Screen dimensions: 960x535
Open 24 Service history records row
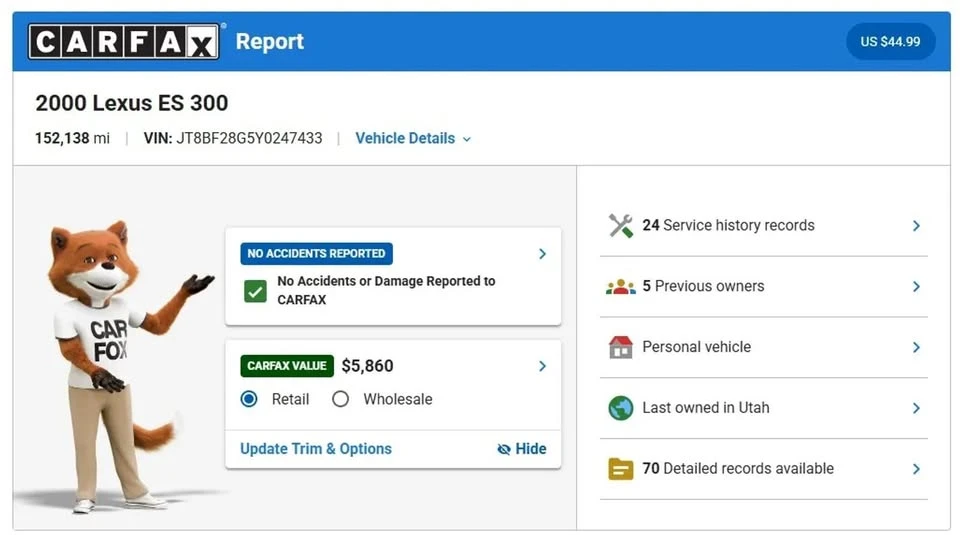tap(763, 225)
